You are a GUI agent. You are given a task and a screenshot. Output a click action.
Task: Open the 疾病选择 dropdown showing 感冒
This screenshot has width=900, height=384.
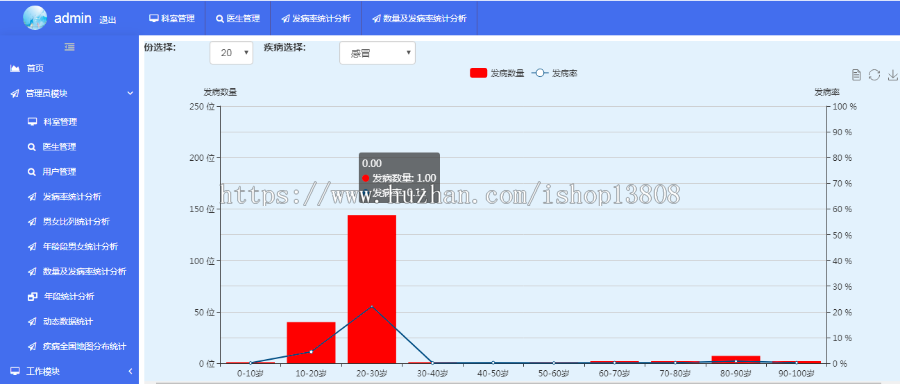click(377, 53)
